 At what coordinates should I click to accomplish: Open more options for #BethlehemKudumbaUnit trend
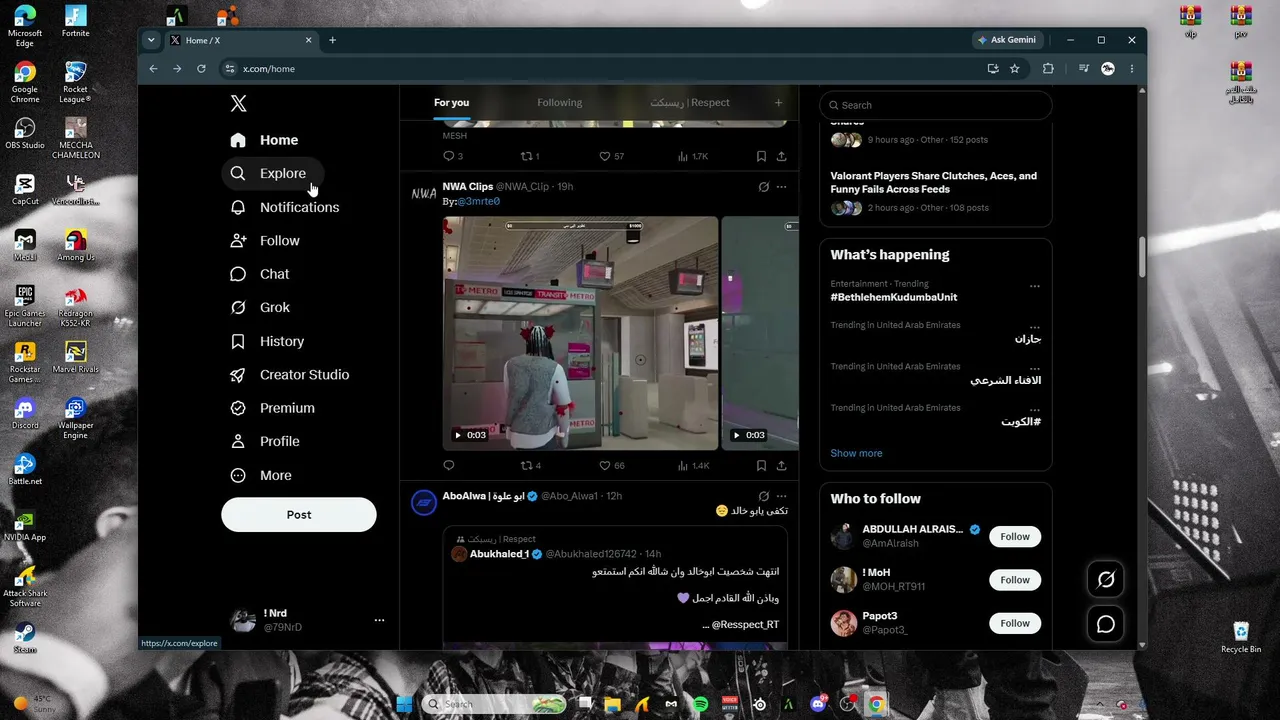tap(1035, 286)
